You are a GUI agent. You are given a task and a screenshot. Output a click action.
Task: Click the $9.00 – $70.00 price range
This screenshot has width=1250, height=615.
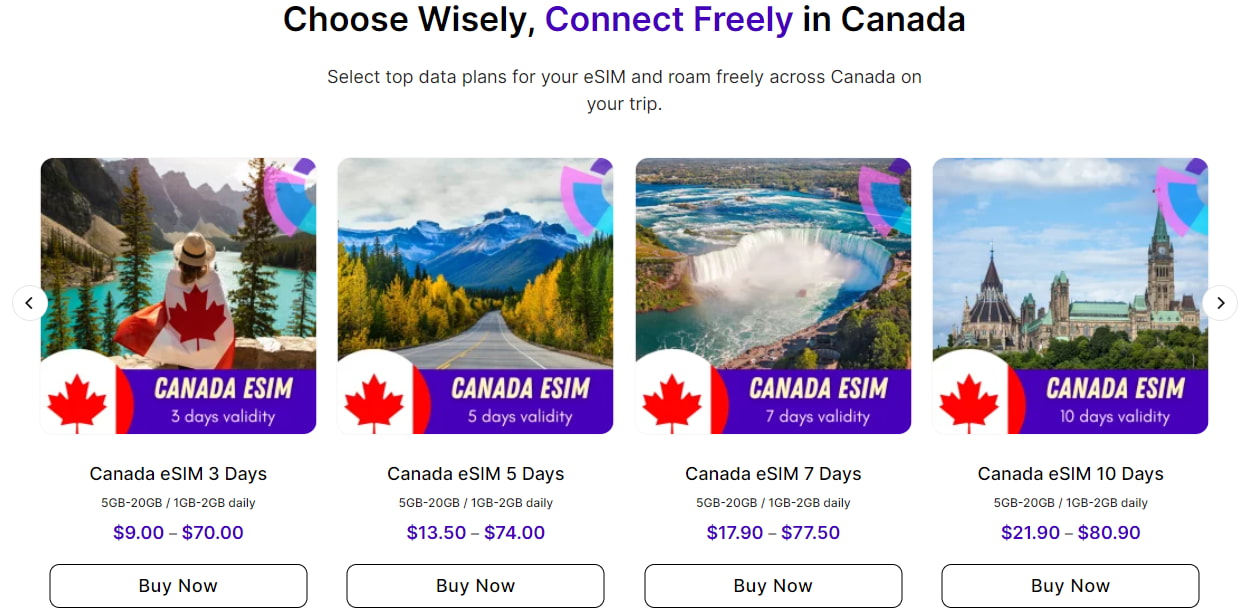178,533
